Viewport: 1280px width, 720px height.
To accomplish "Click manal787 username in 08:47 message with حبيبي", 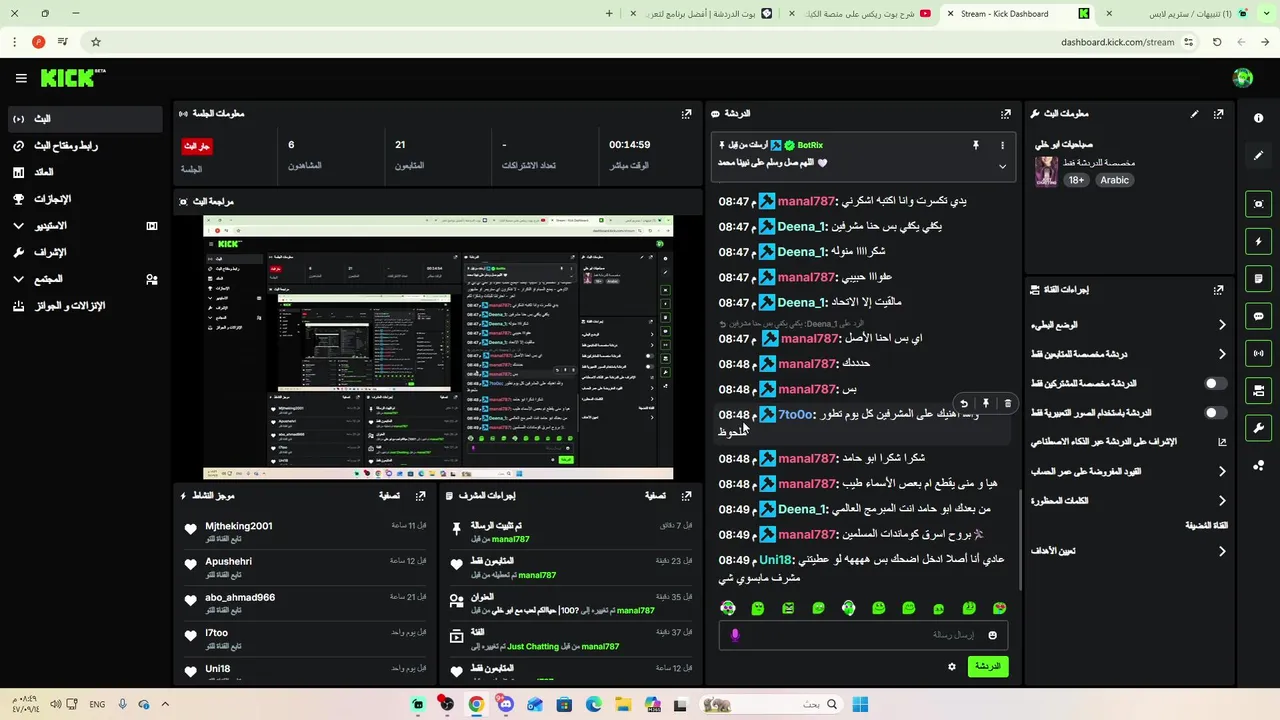I will (806, 277).
